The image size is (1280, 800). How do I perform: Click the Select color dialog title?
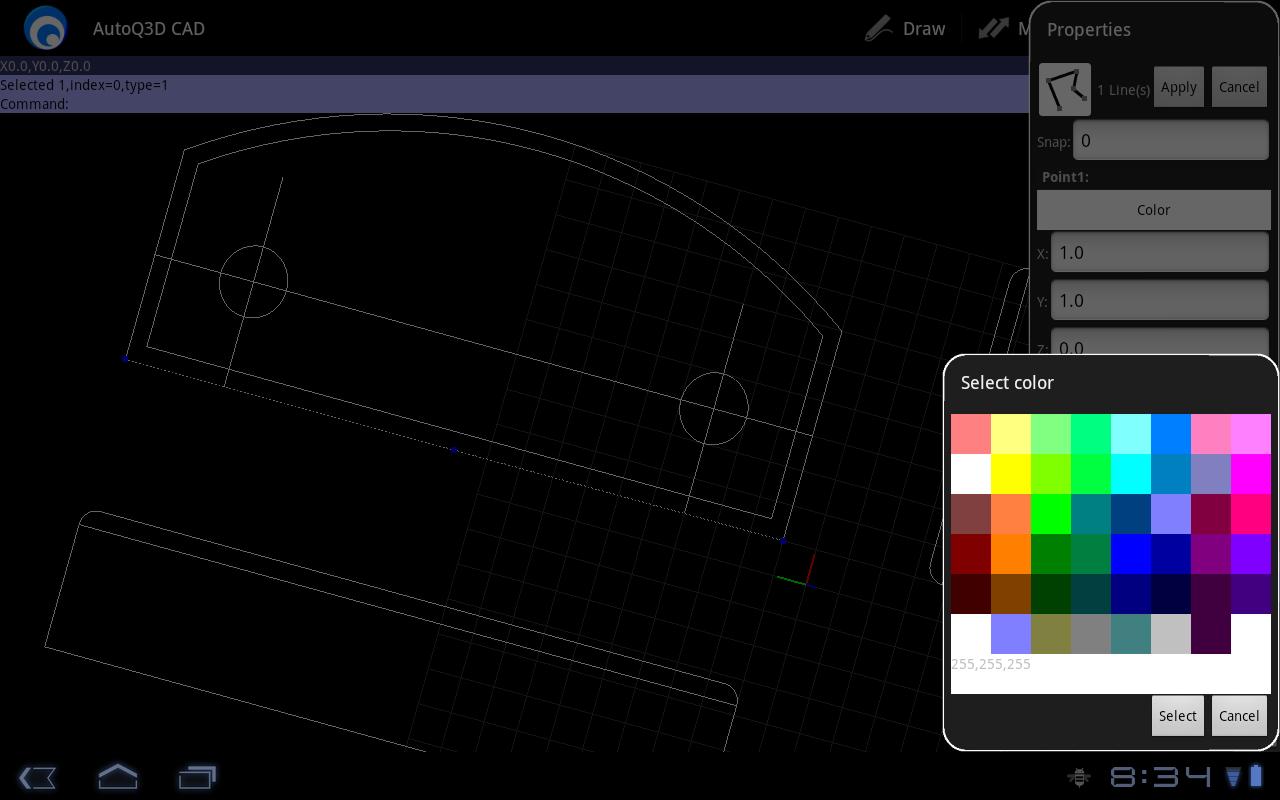1007,383
